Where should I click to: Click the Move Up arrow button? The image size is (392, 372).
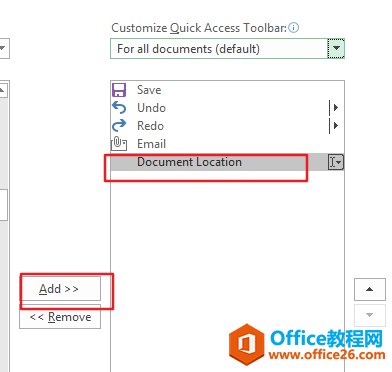coord(369,289)
